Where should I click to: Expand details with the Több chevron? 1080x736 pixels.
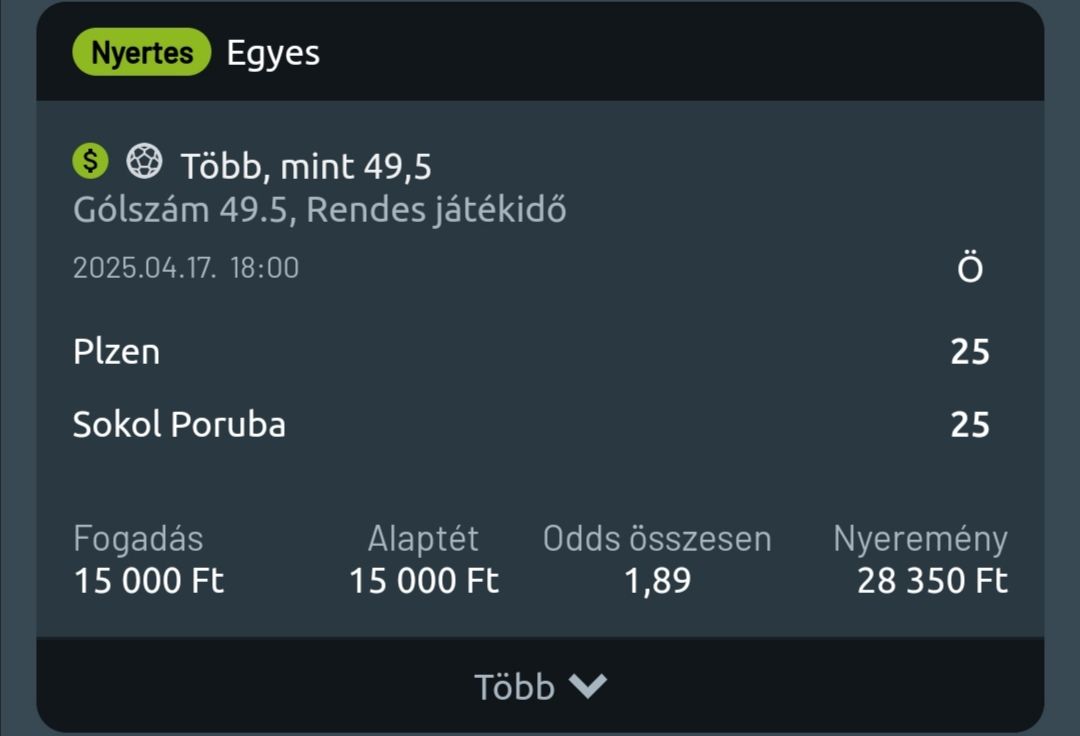588,686
